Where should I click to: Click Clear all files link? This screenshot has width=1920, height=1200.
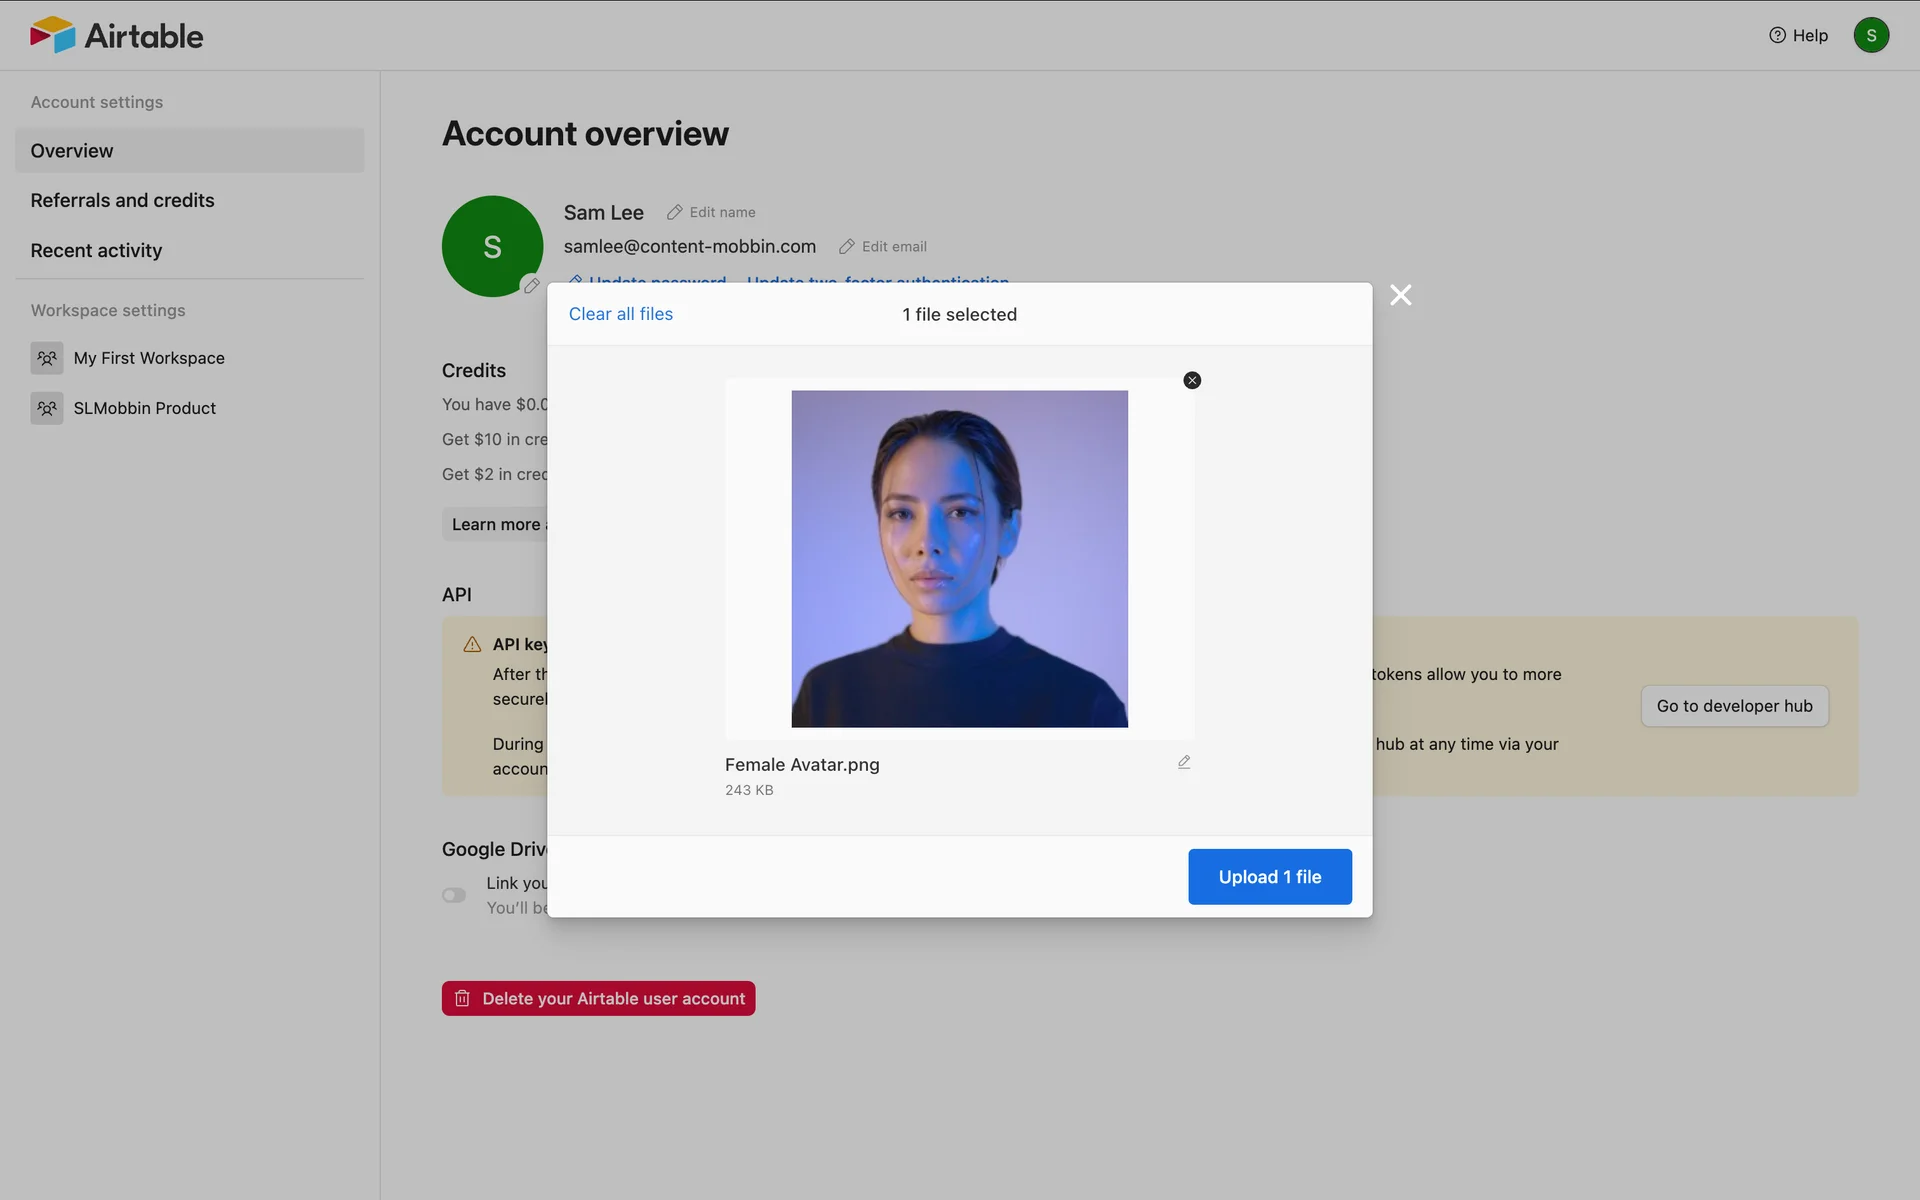click(620, 314)
